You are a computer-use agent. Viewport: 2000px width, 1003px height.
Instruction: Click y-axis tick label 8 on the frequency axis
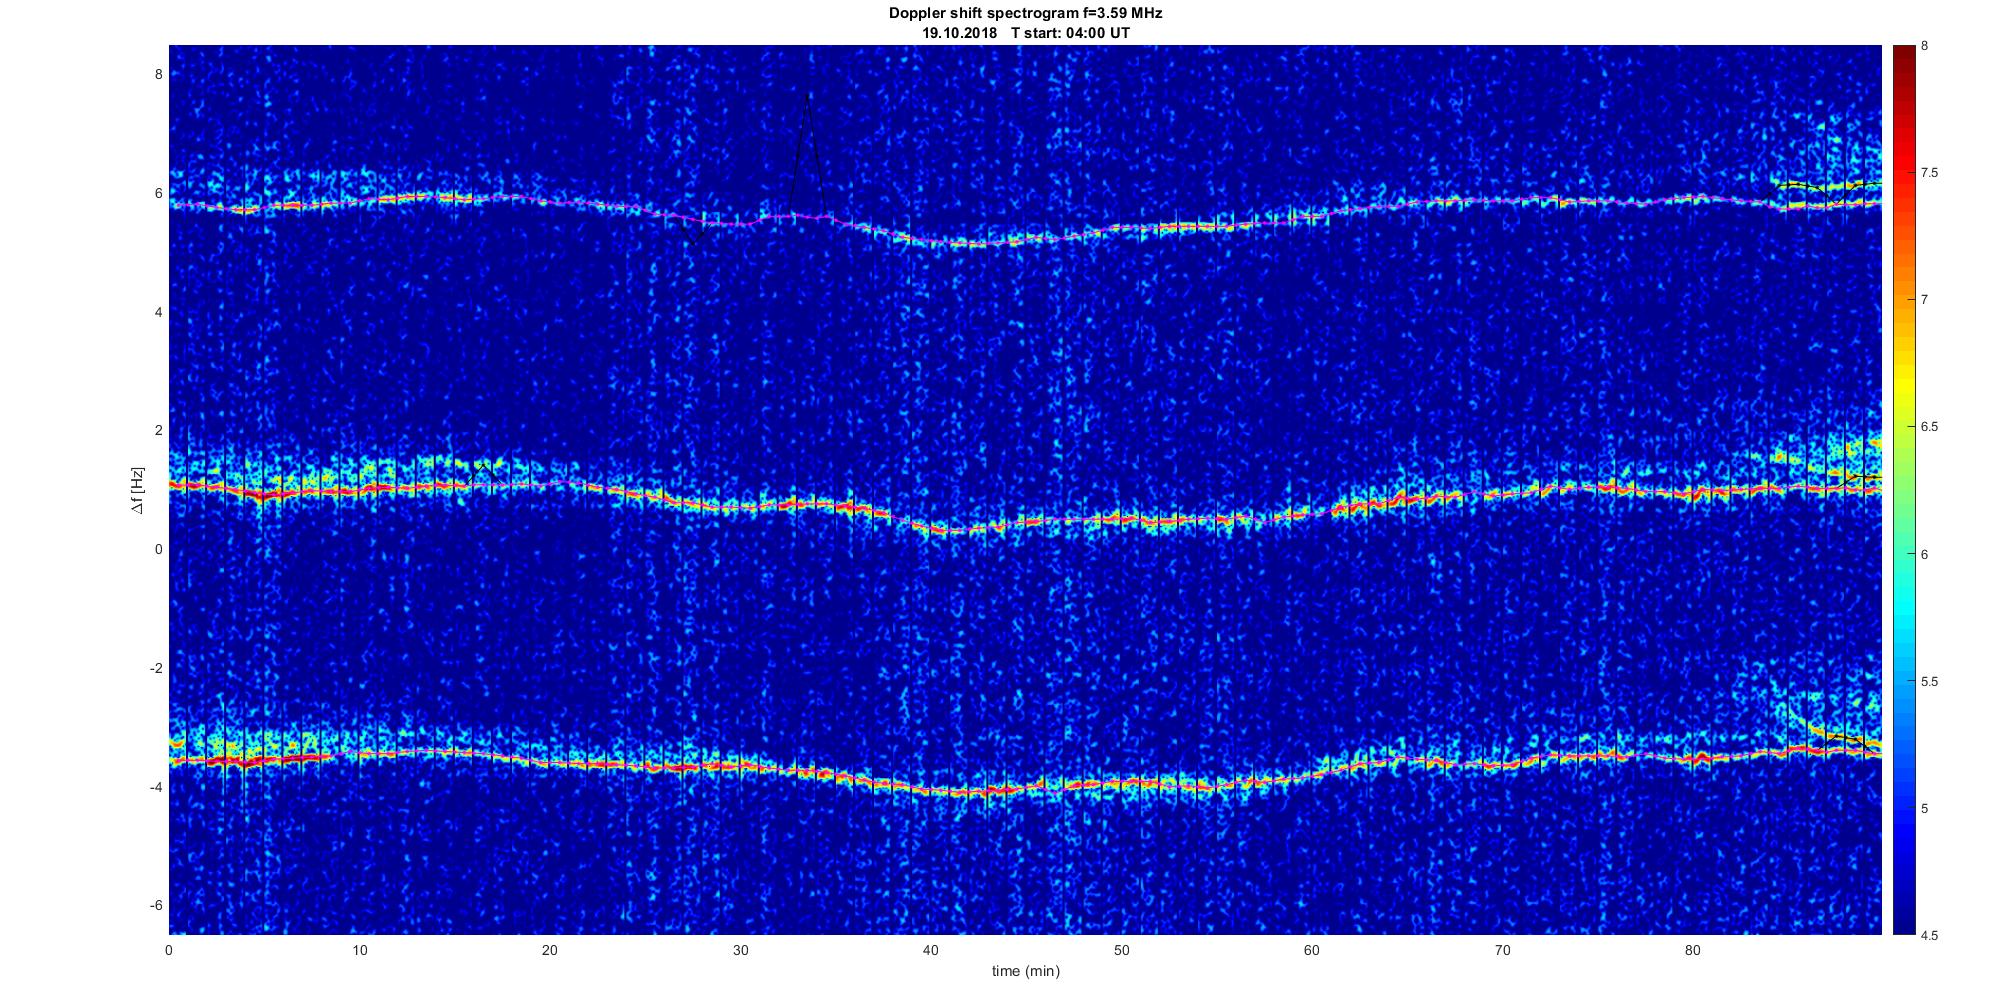(x=158, y=74)
